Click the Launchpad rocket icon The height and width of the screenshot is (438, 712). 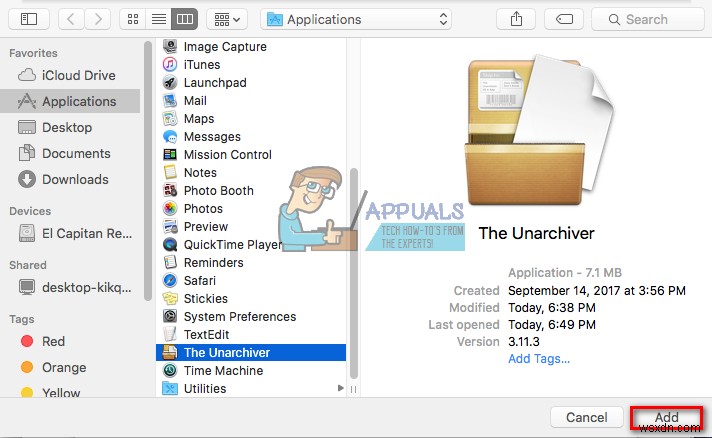[x=170, y=83]
